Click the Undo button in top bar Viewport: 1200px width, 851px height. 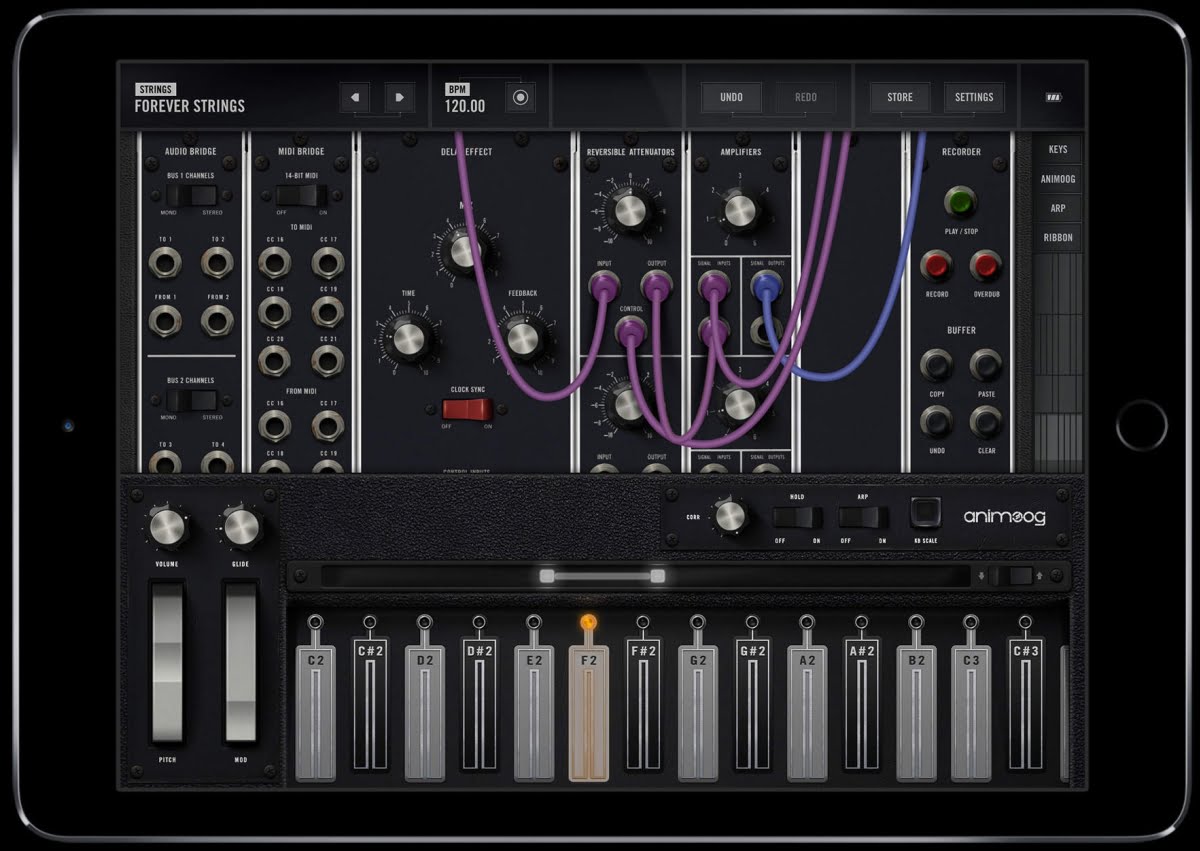click(x=731, y=97)
